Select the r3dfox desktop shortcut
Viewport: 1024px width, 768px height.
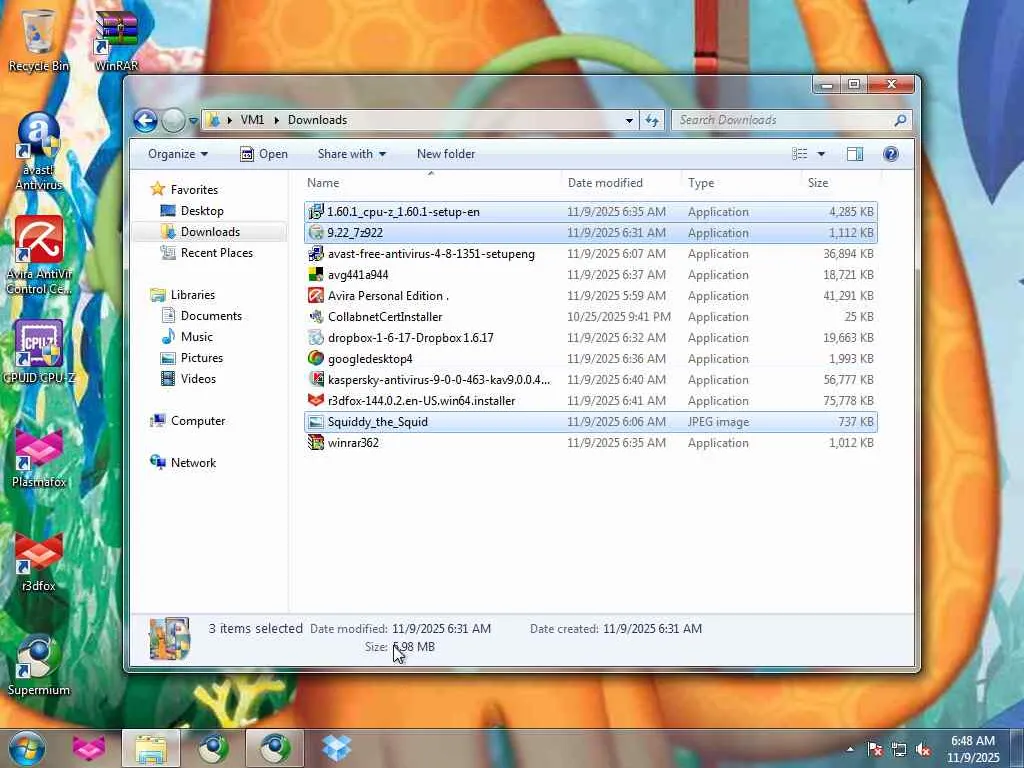point(38,562)
